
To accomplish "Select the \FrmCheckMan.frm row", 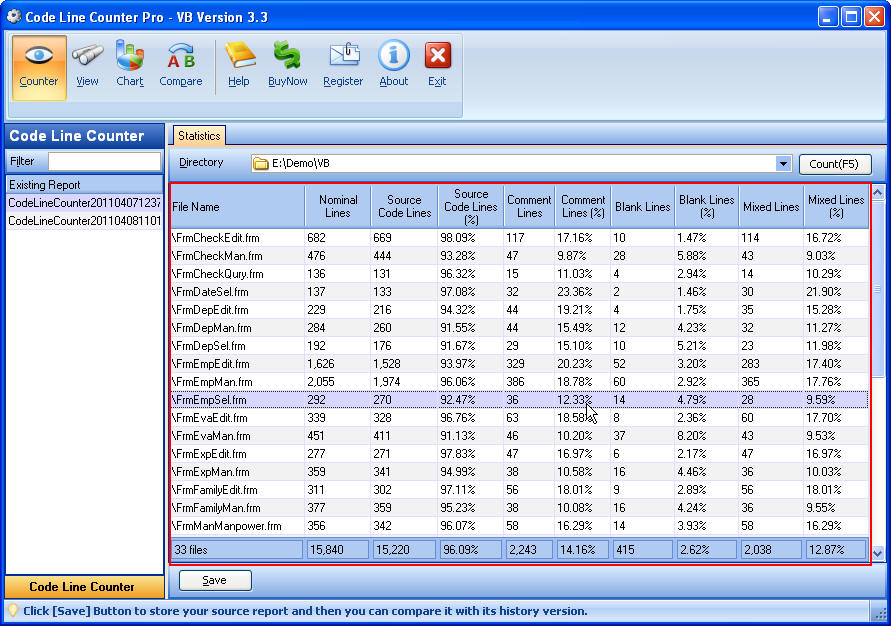I will tap(519, 256).
